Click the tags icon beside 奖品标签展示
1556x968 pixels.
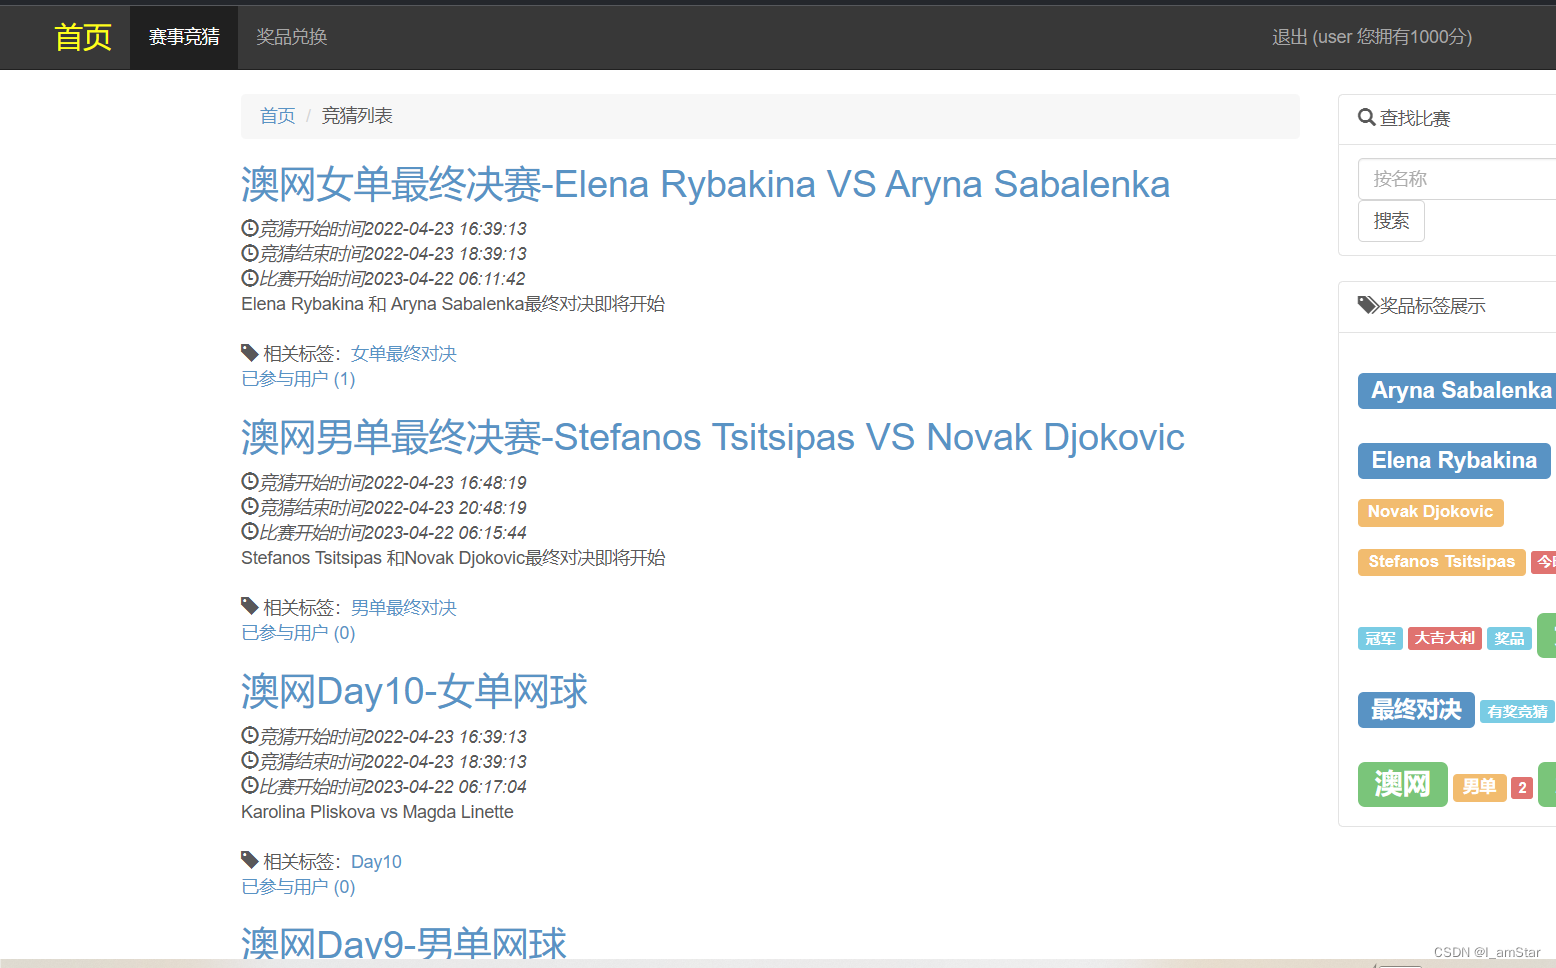click(x=1368, y=305)
